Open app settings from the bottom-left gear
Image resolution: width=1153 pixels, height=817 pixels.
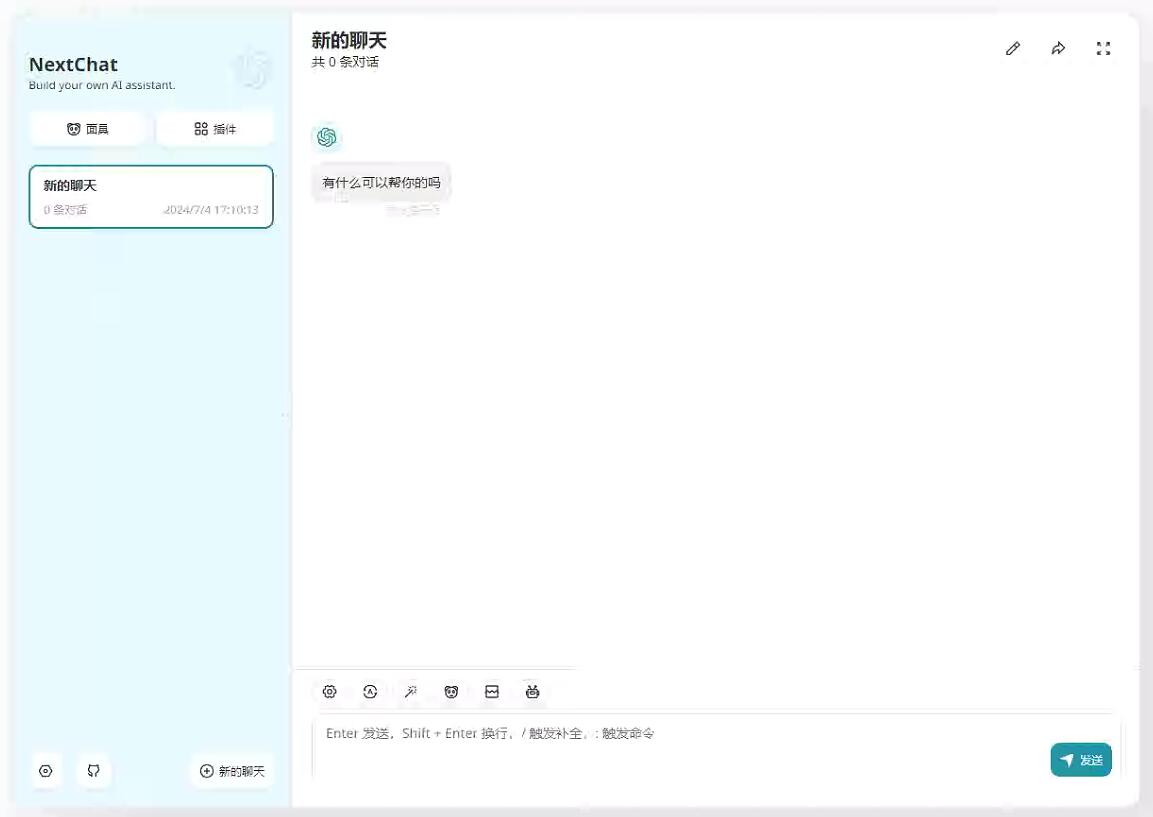(x=45, y=770)
